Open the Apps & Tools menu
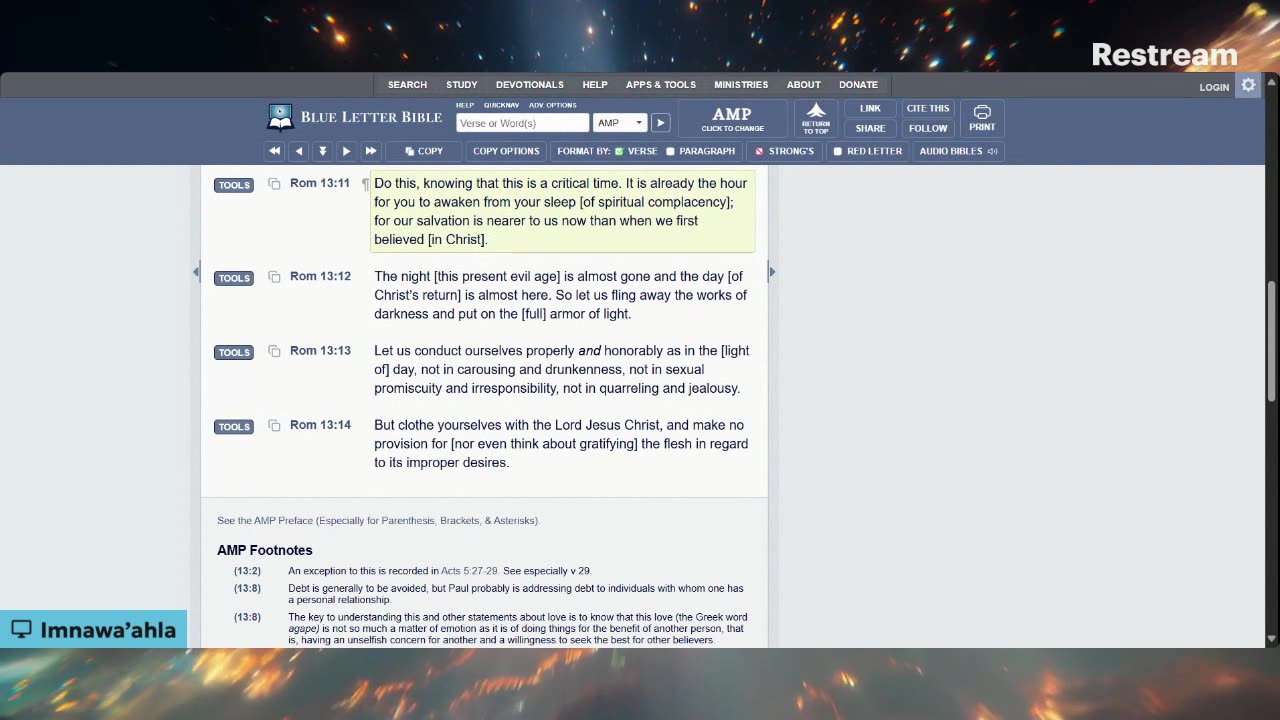This screenshot has height=720, width=1280. [661, 85]
